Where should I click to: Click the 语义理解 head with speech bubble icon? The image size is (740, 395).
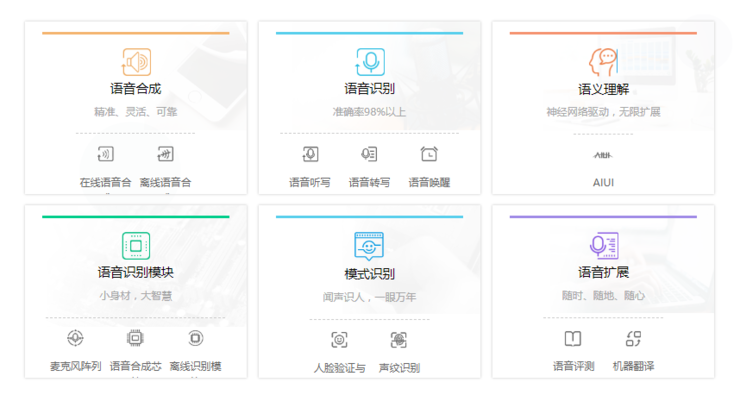[x=603, y=62]
